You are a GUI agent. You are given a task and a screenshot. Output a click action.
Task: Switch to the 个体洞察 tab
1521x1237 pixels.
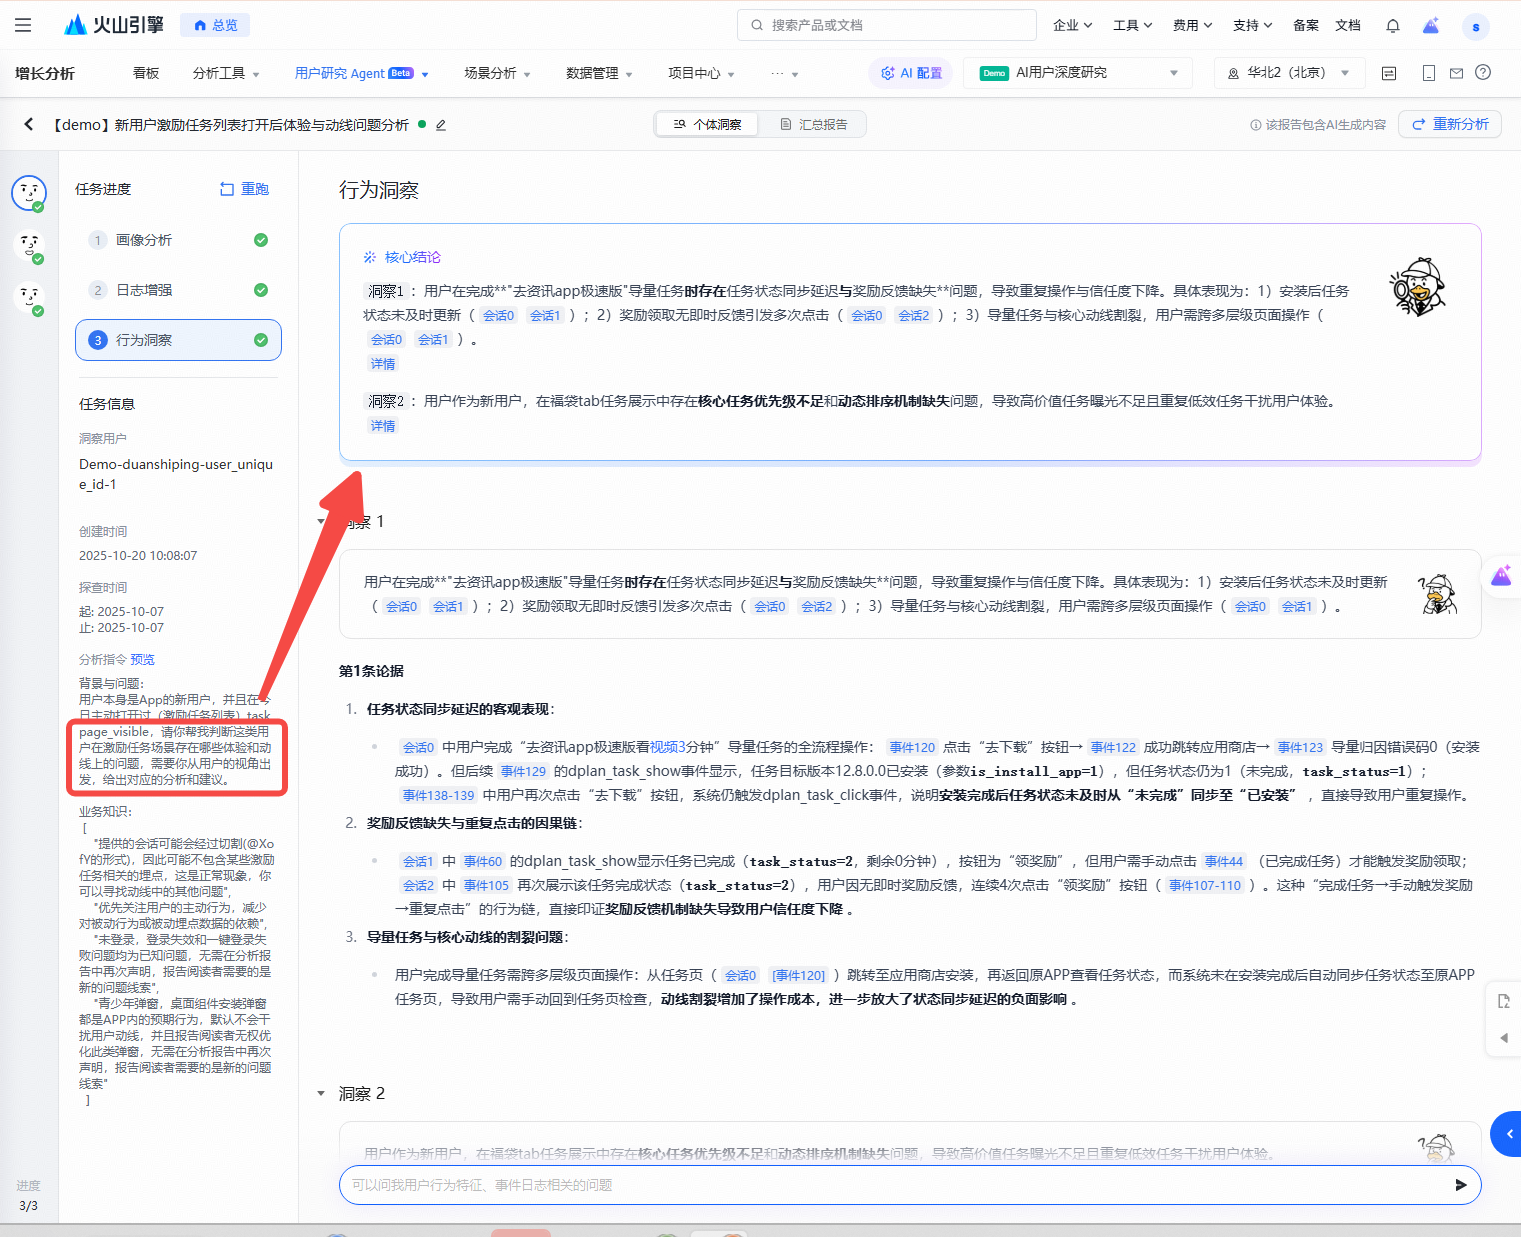708,124
